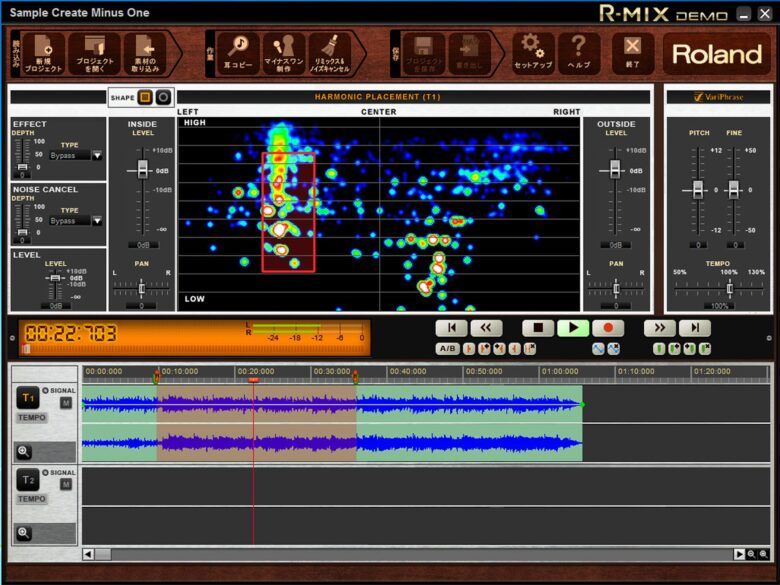780x585 pixels.
Task: Select track T1
Action: 28,398
